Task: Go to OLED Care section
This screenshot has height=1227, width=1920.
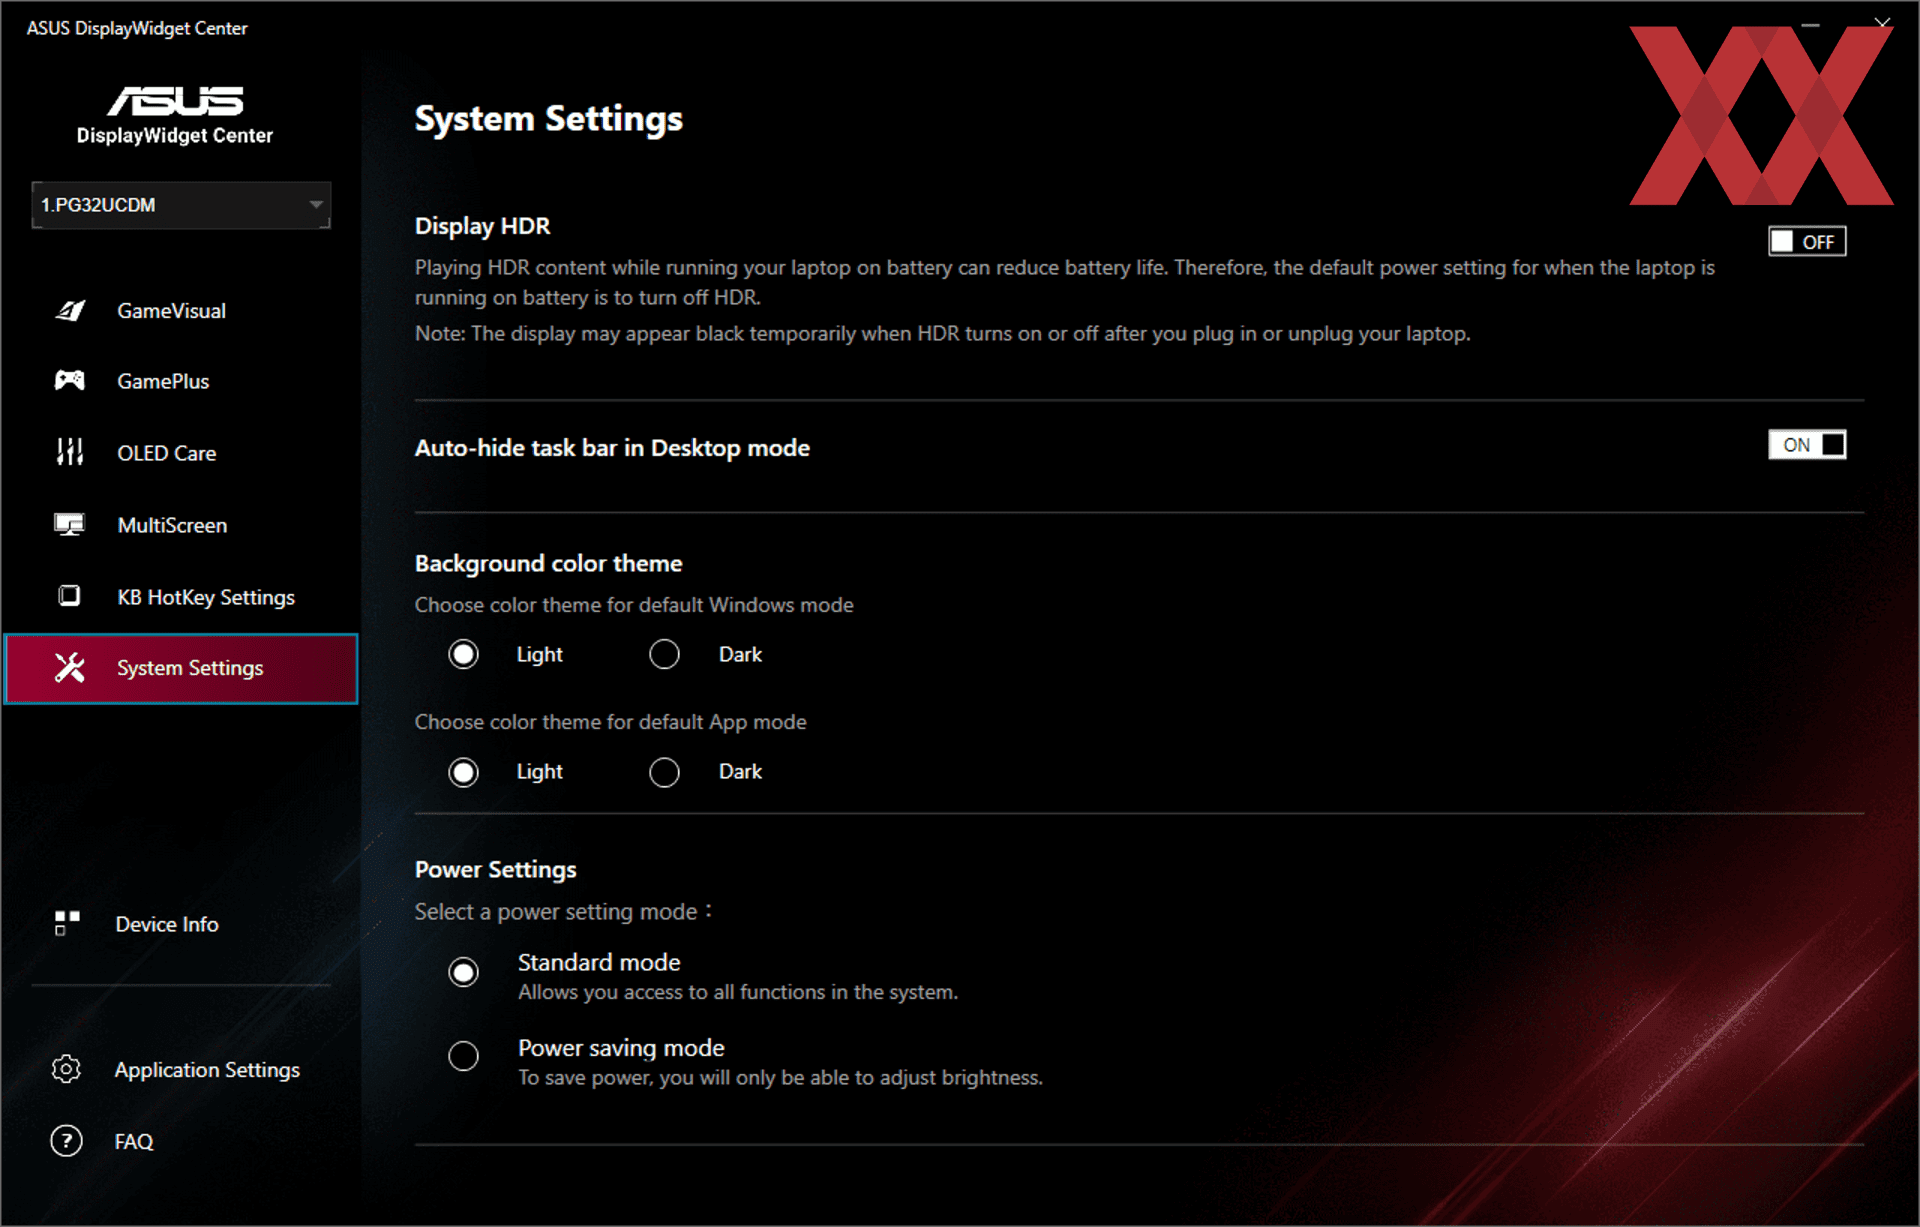Action: click(x=181, y=453)
